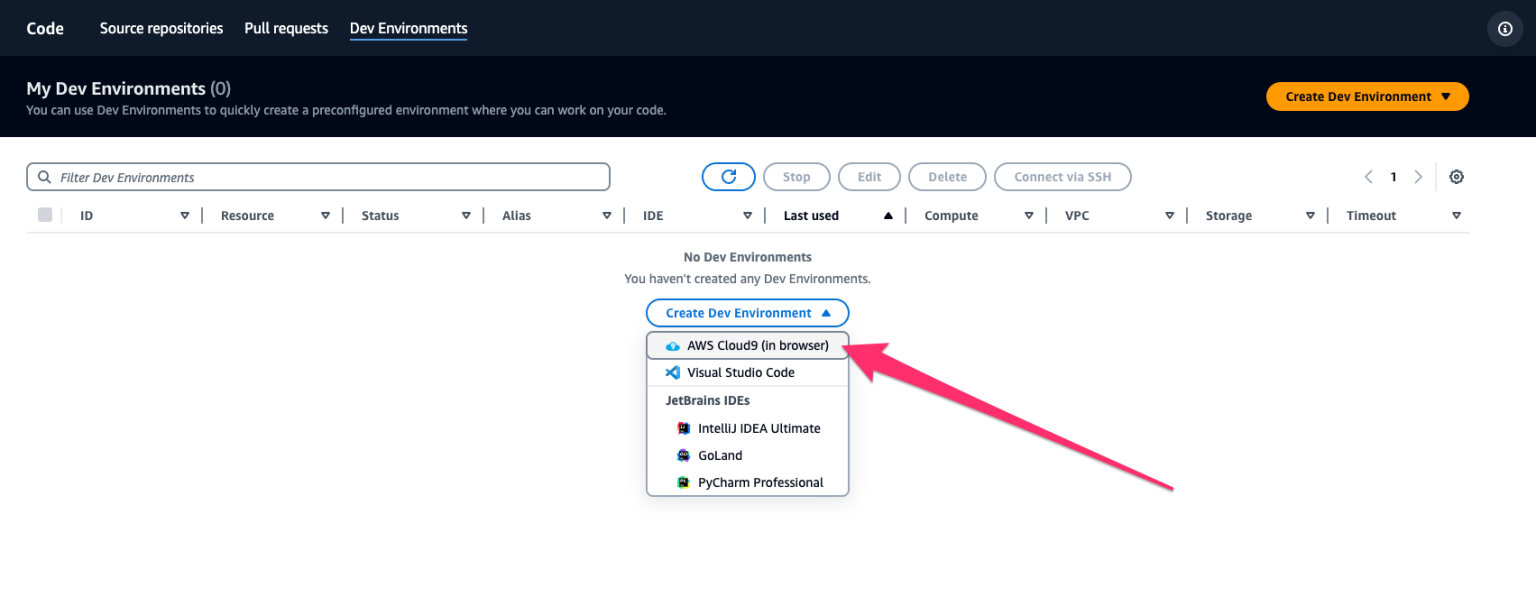The width and height of the screenshot is (1536, 606).
Task: Open the ID column filter arrow
Action: (185, 216)
